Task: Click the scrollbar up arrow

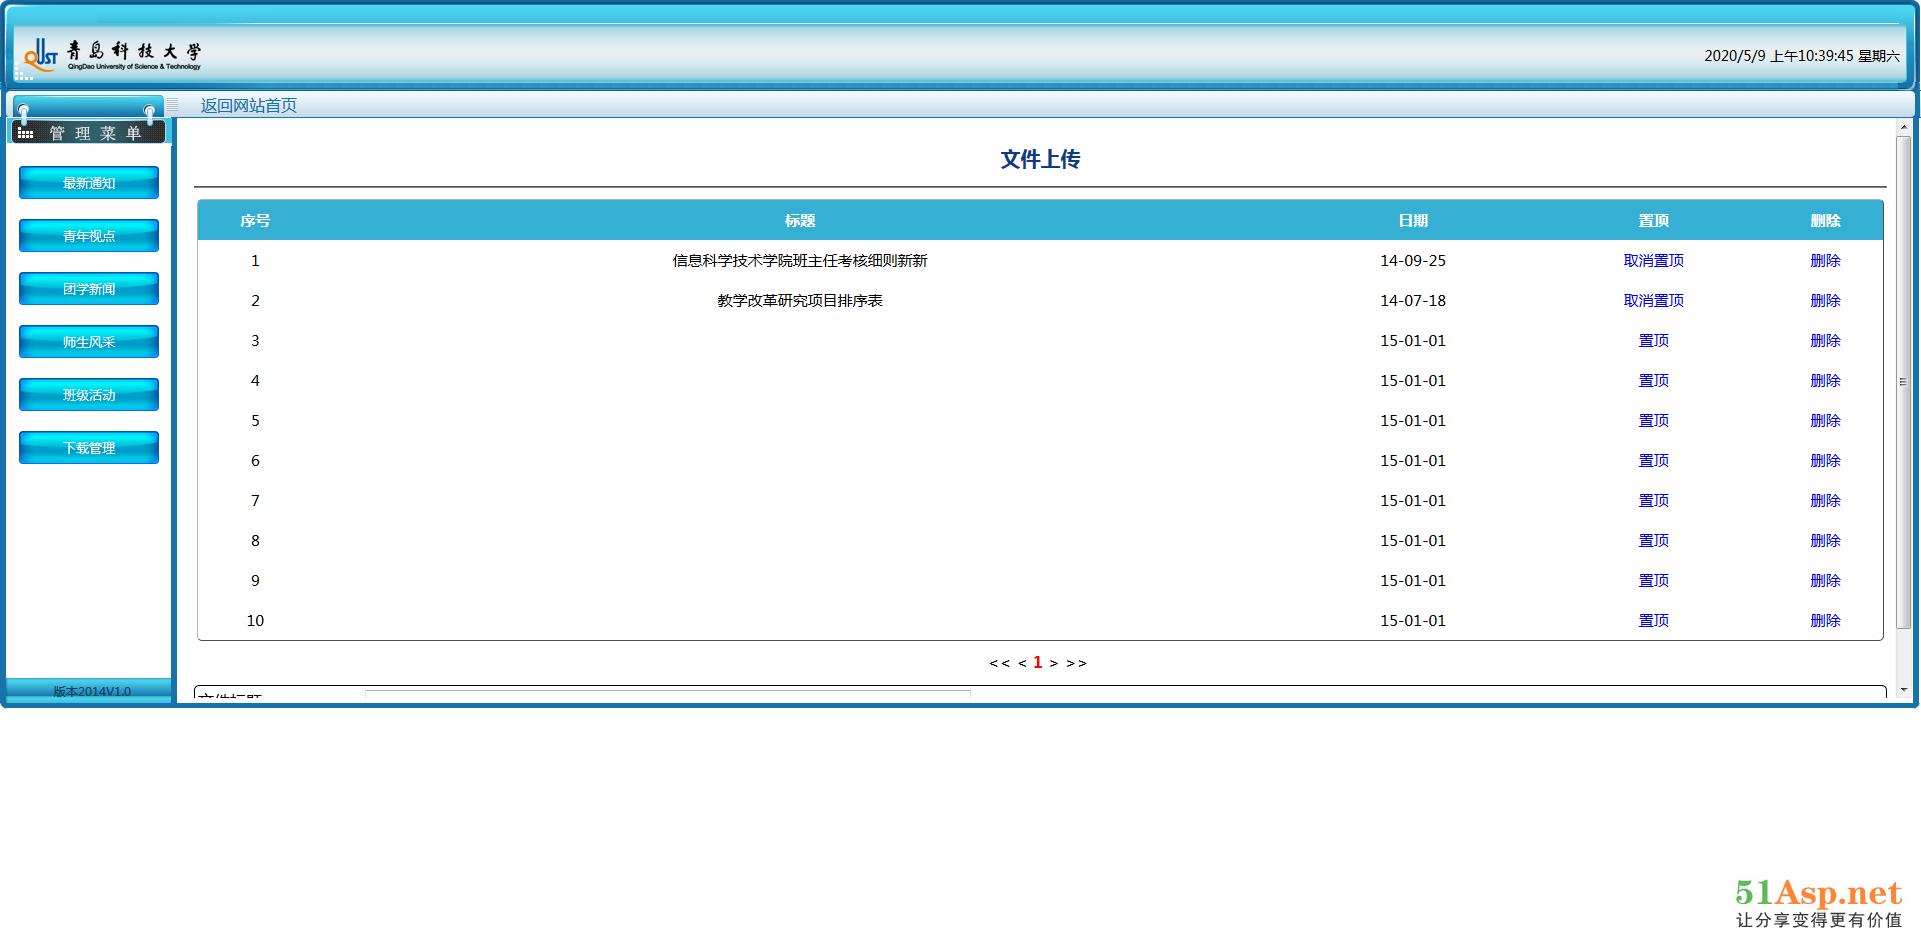Action: (1903, 127)
